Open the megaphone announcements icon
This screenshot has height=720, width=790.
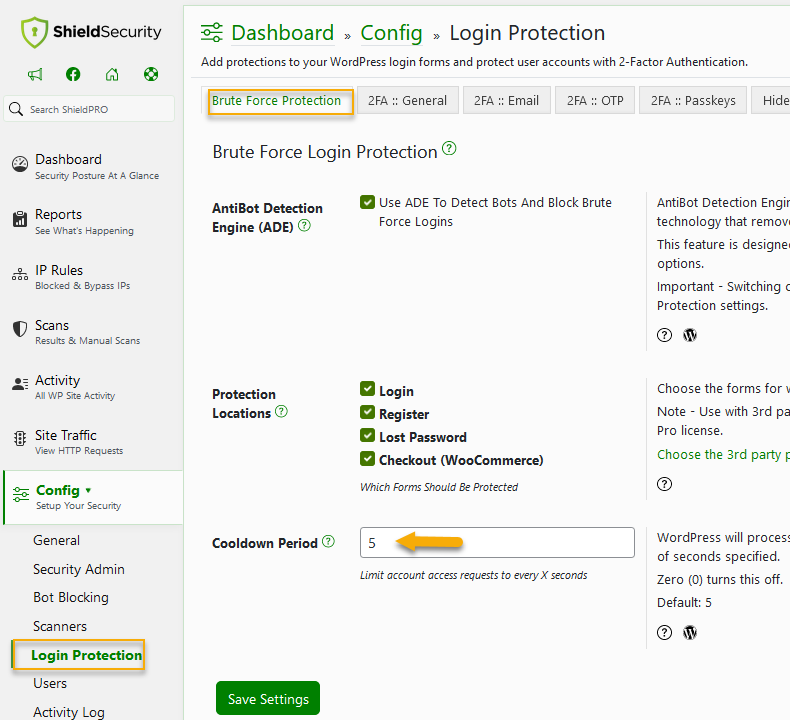[35, 75]
